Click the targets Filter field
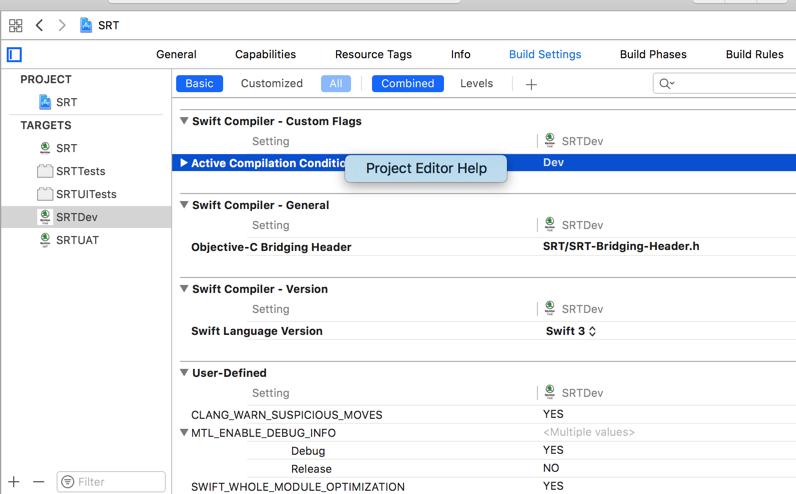The height and width of the screenshot is (494, 796). click(x=111, y=482)
